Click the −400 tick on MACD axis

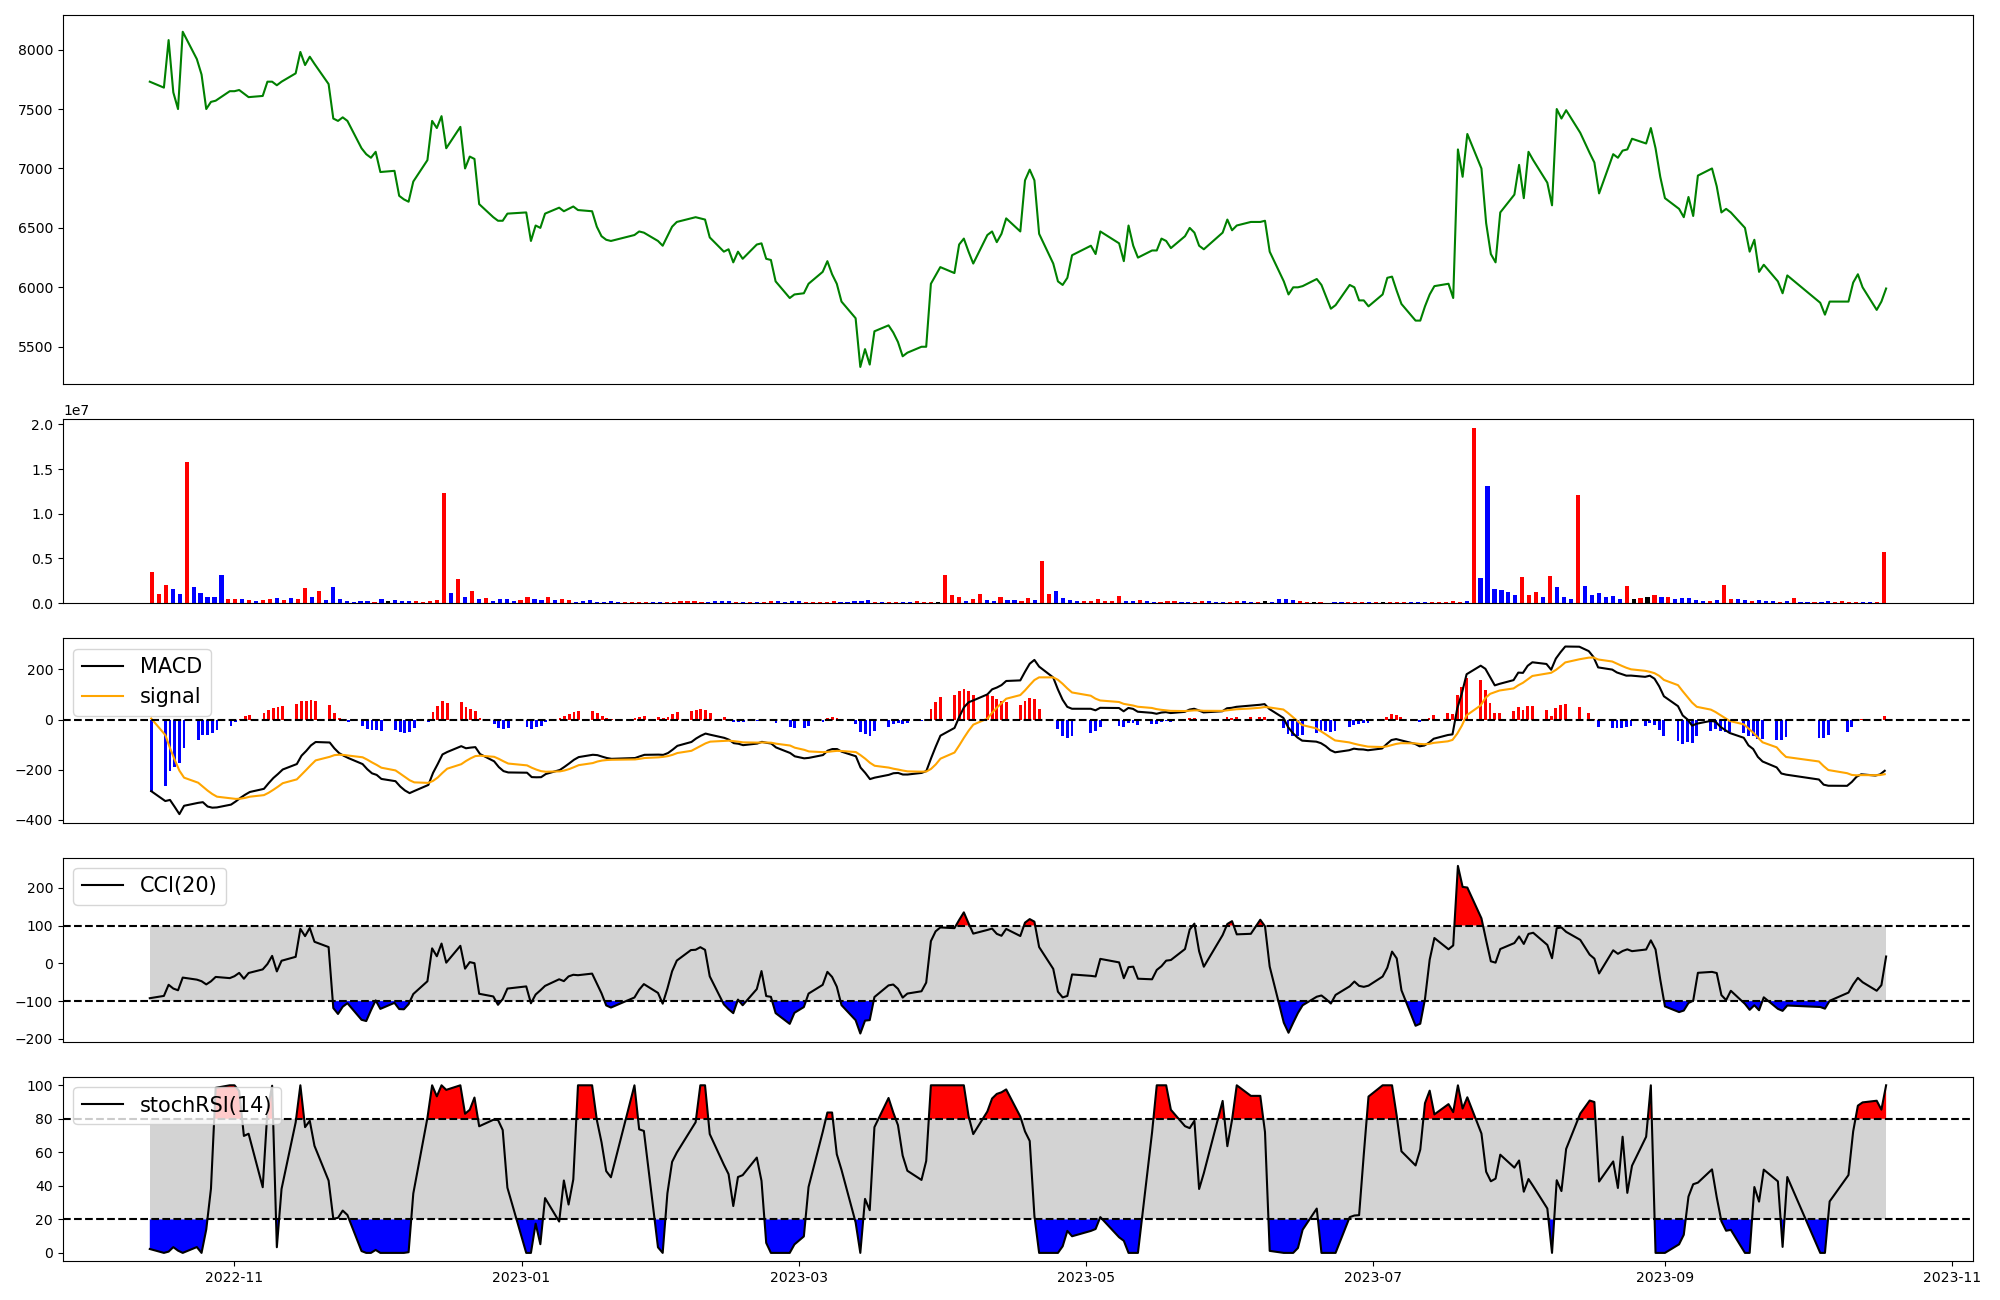tap(33, 820)
